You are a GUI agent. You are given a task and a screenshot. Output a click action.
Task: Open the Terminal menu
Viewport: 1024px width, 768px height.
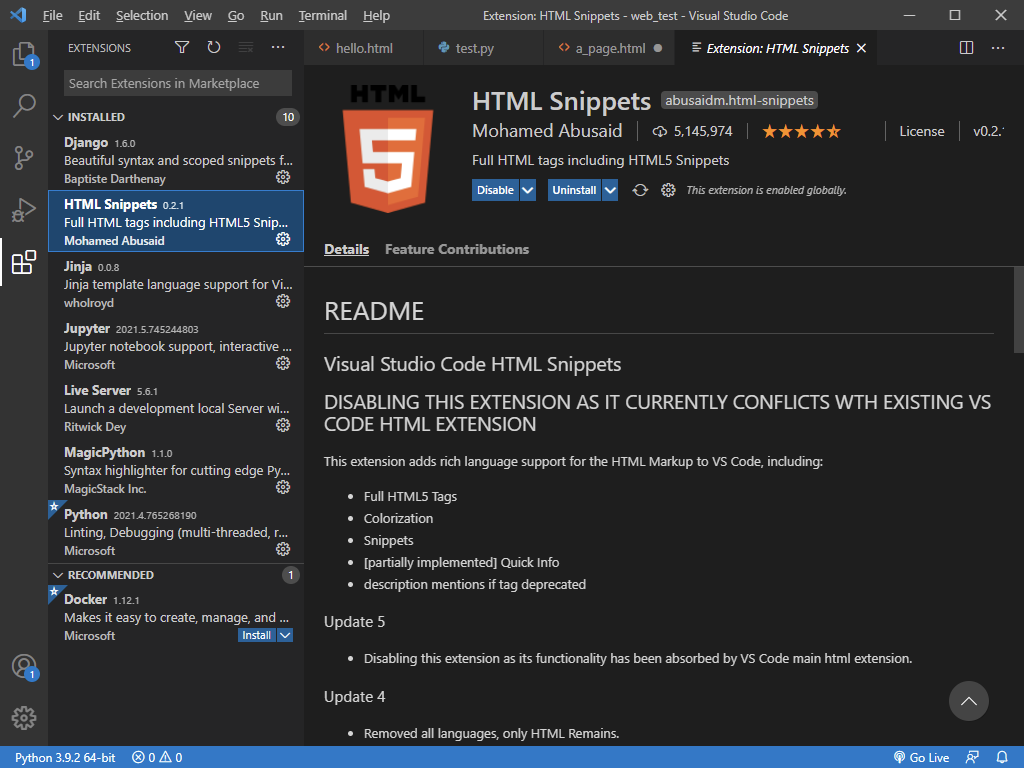pos(323,16)
